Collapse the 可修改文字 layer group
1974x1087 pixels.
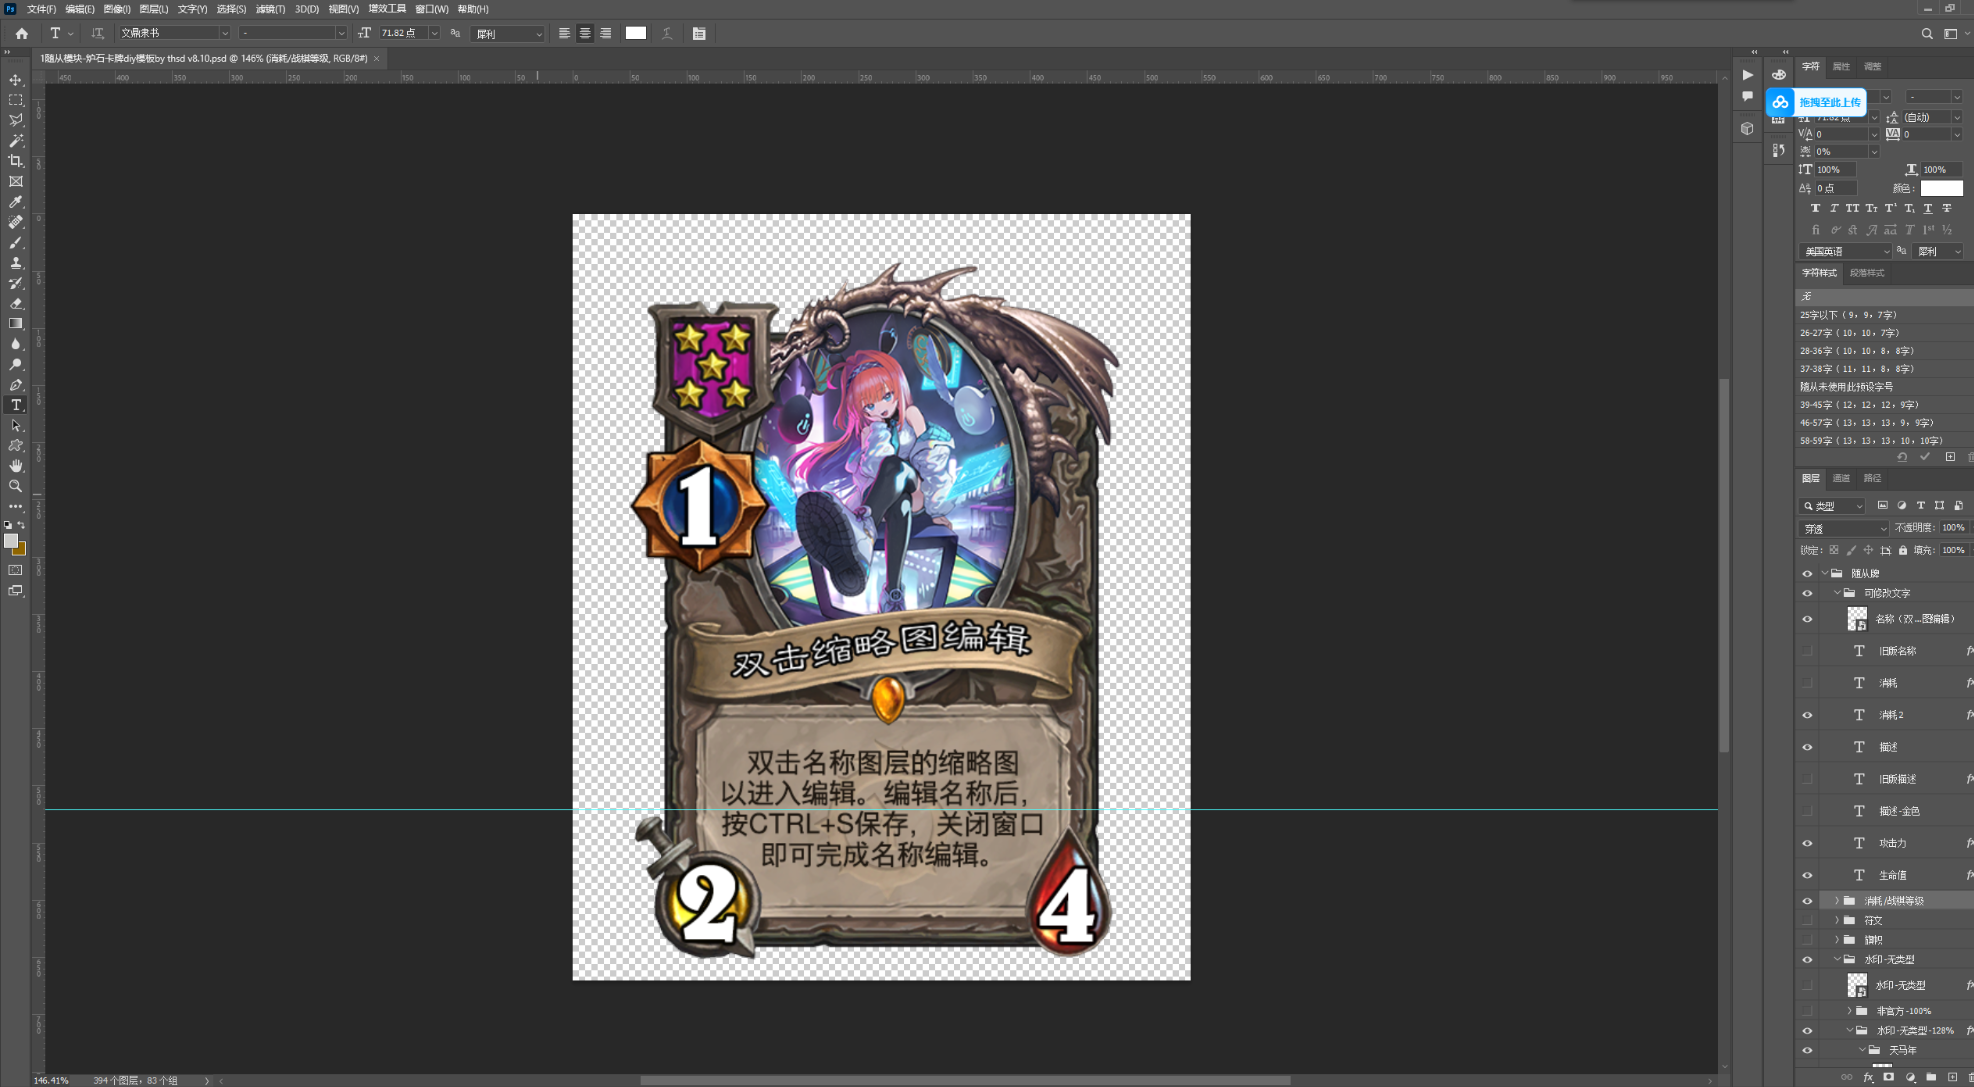tap(1837, 593)
